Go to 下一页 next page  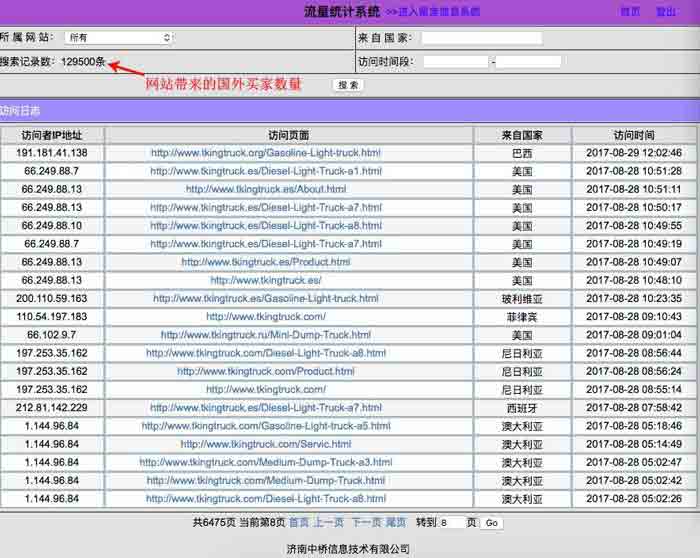365,522
